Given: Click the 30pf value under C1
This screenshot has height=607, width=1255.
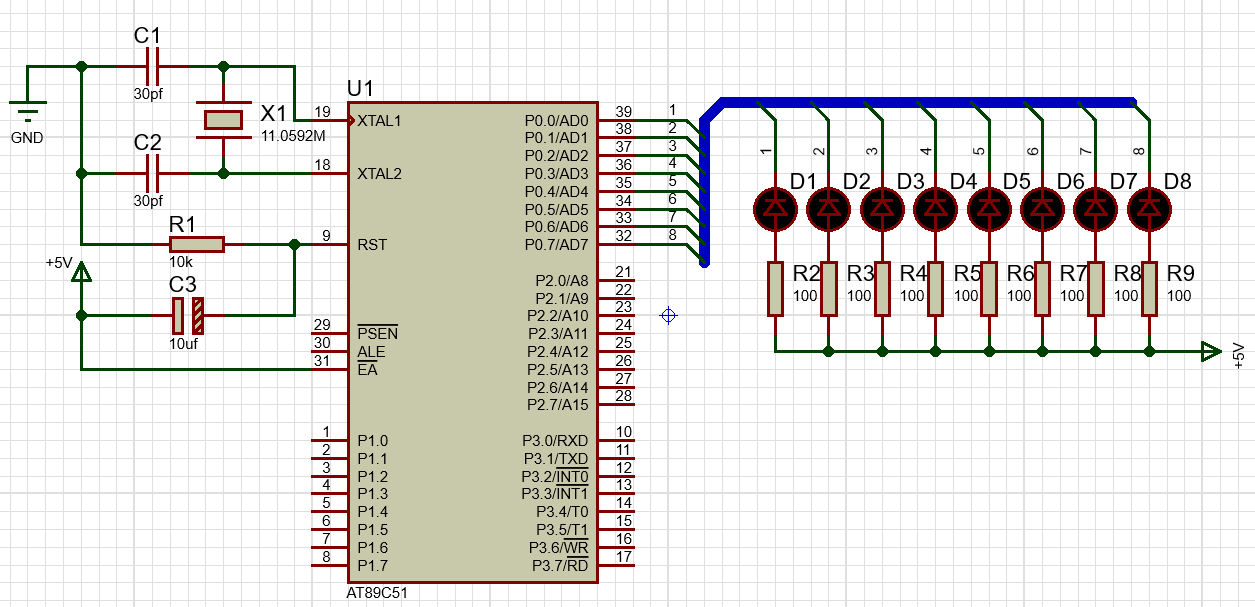Looking at the screenshot, I should [x=148, y=94].
